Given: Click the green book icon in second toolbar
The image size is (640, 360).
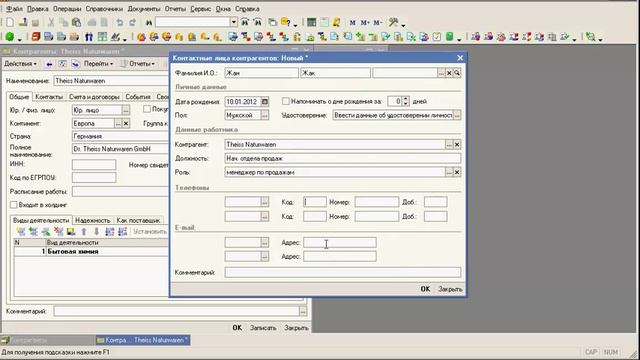Looking at the screenshot, I should pyautogui.click(x=449, y=37).
